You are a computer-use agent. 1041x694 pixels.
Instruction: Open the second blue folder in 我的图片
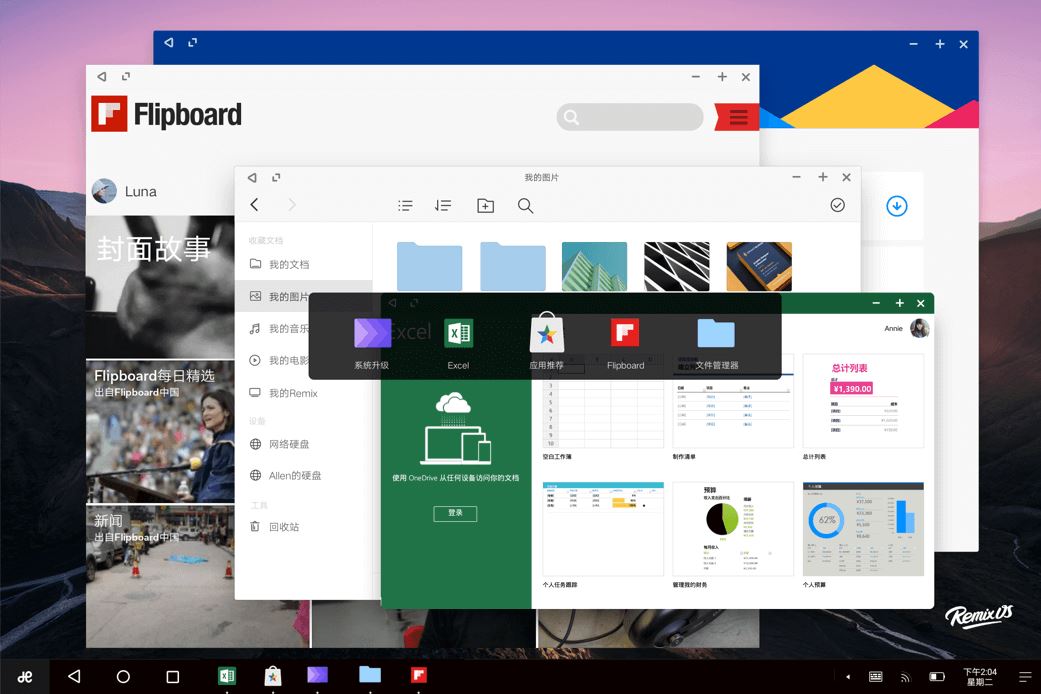[513, 266]
